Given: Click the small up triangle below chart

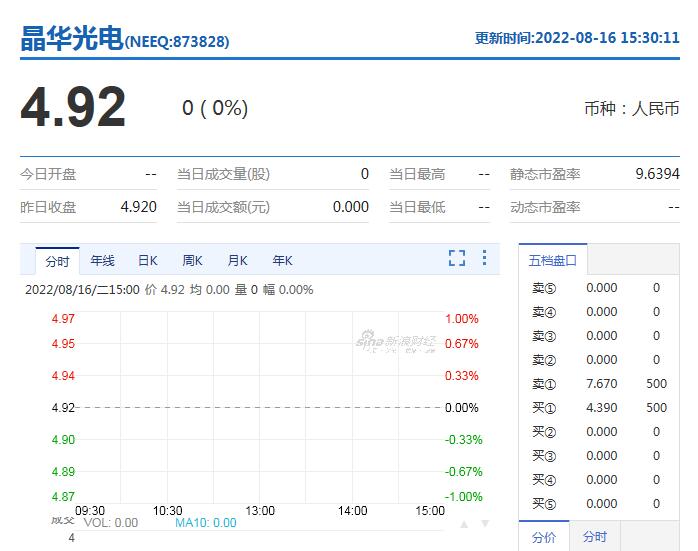Looking at the screenshot, I should click(x=464, y=524).
